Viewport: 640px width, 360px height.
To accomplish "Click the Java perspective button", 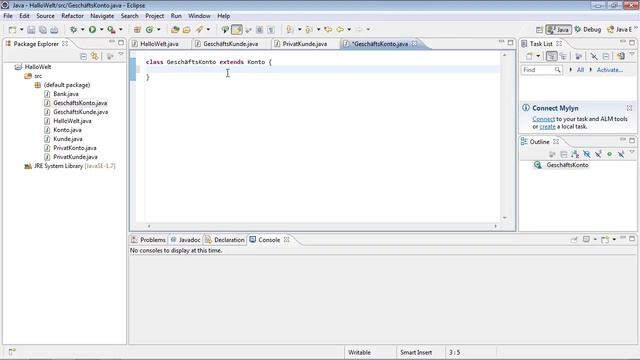I will 558,30.
